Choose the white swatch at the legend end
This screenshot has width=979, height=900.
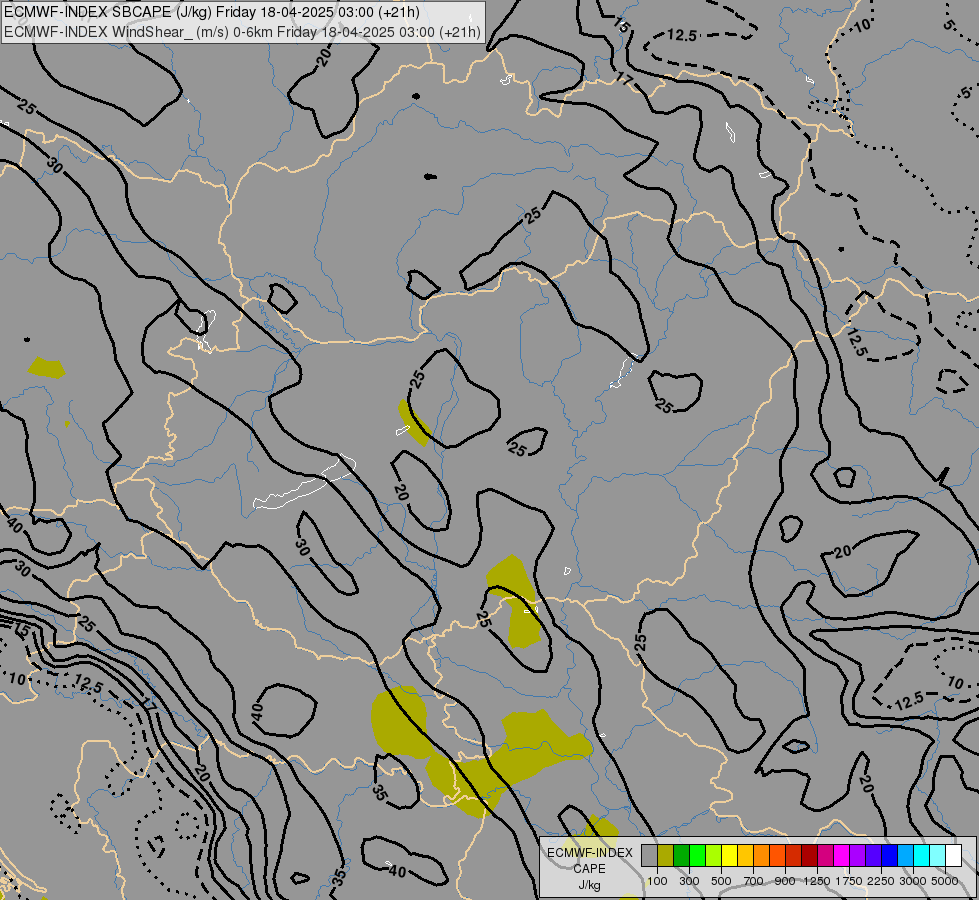point(953,855)
